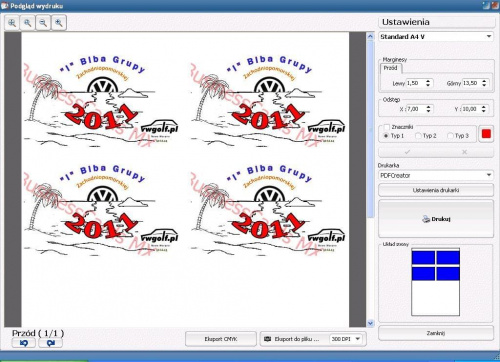Viewport: 500px width, 362px height.
Task: Select the Typ 3 radio option
Action: (x=450, y=136)
